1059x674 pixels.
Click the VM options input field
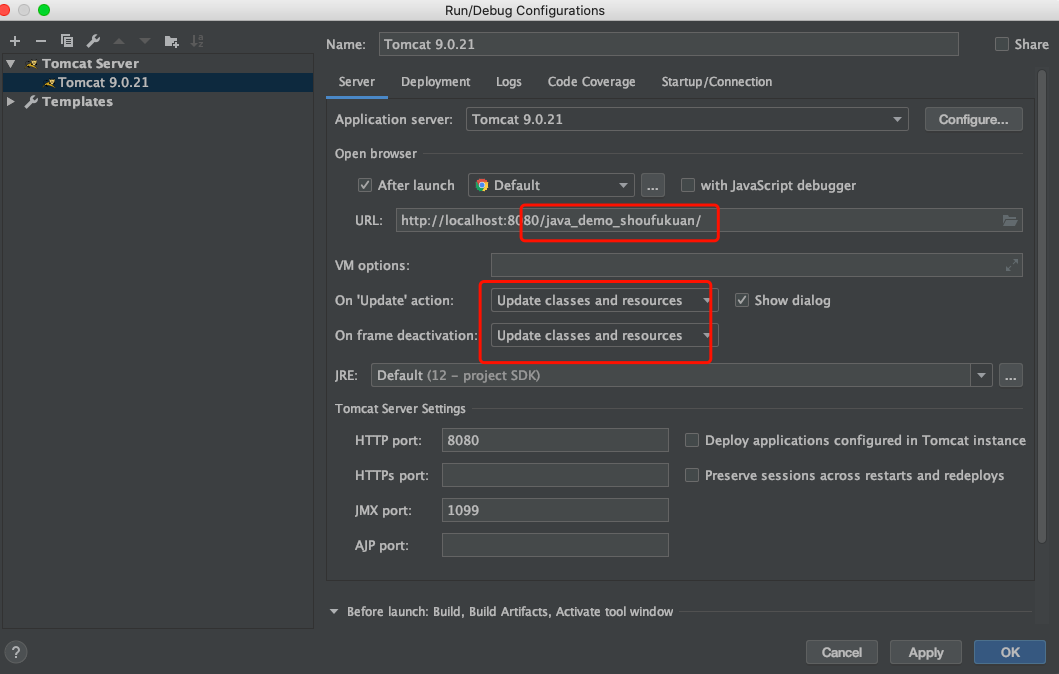pos(756,265)
